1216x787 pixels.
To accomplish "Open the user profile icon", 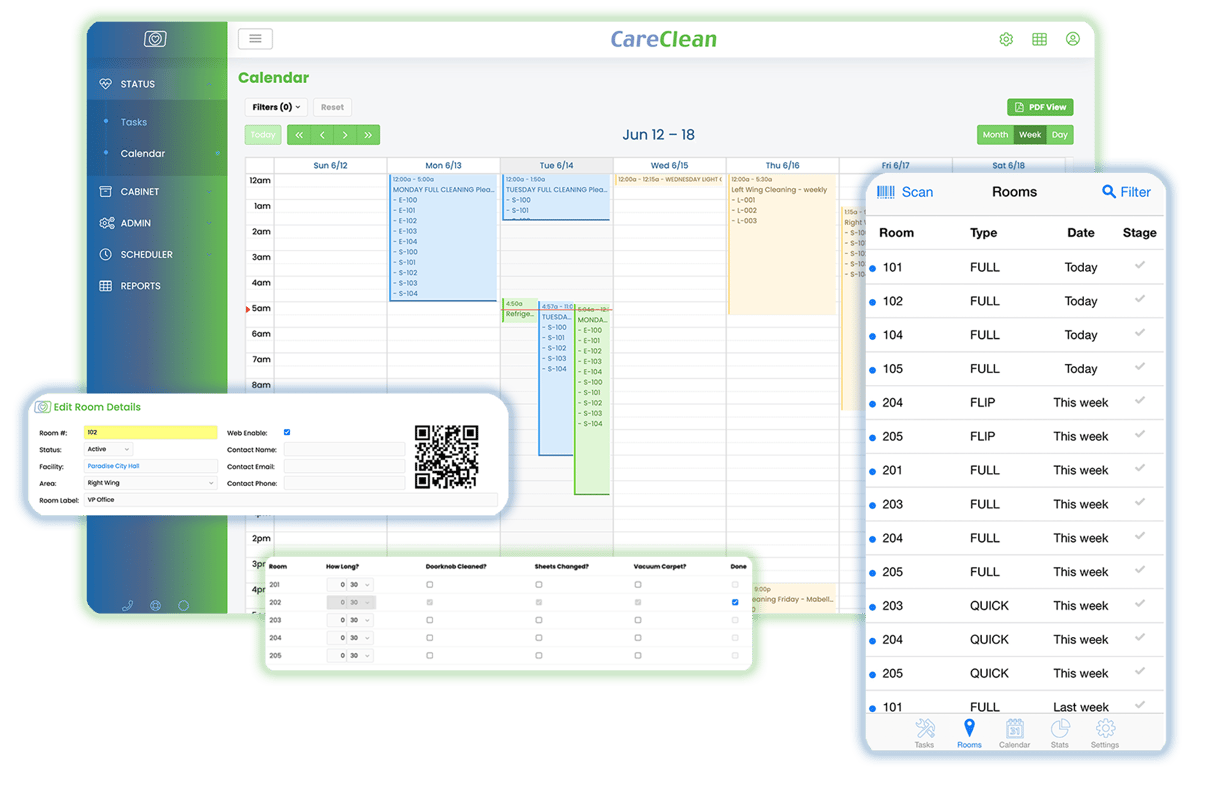I will coord(1072,39).
